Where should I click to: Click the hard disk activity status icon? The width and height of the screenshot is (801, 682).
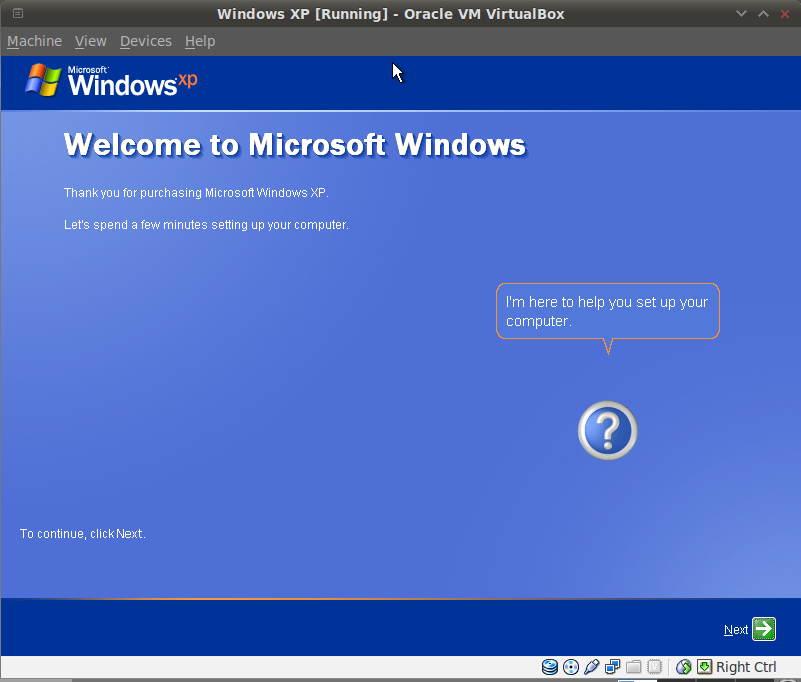[550, 667]
